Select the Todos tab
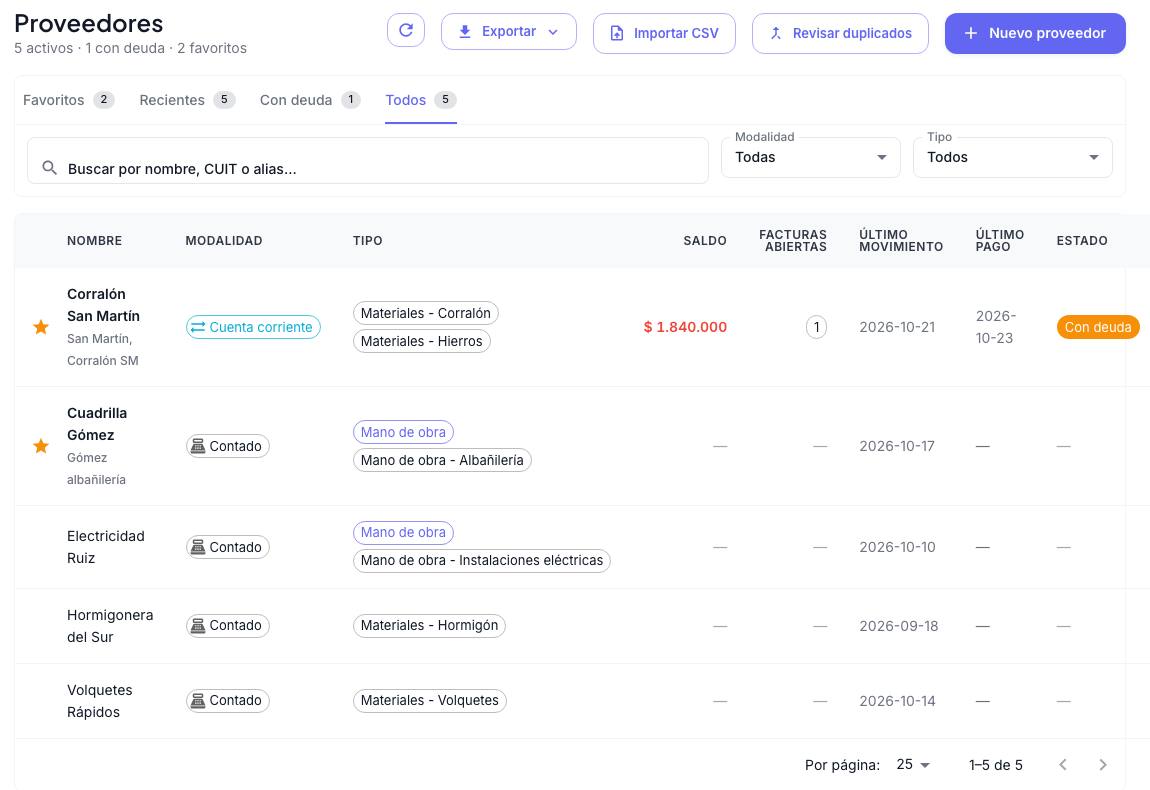 click(421, 100)
